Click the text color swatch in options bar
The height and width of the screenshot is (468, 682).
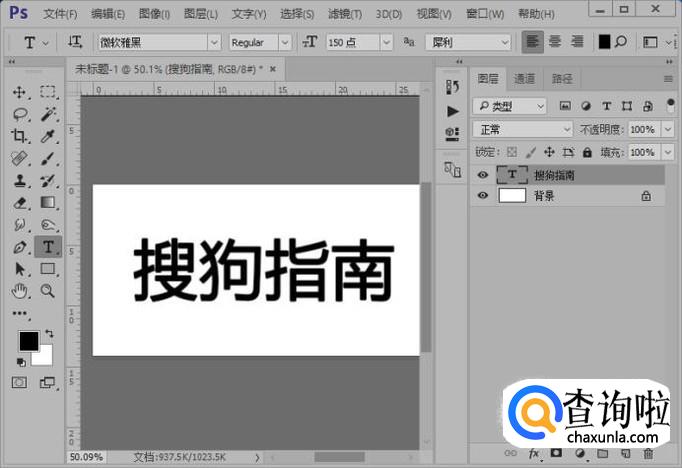[604, 42]
